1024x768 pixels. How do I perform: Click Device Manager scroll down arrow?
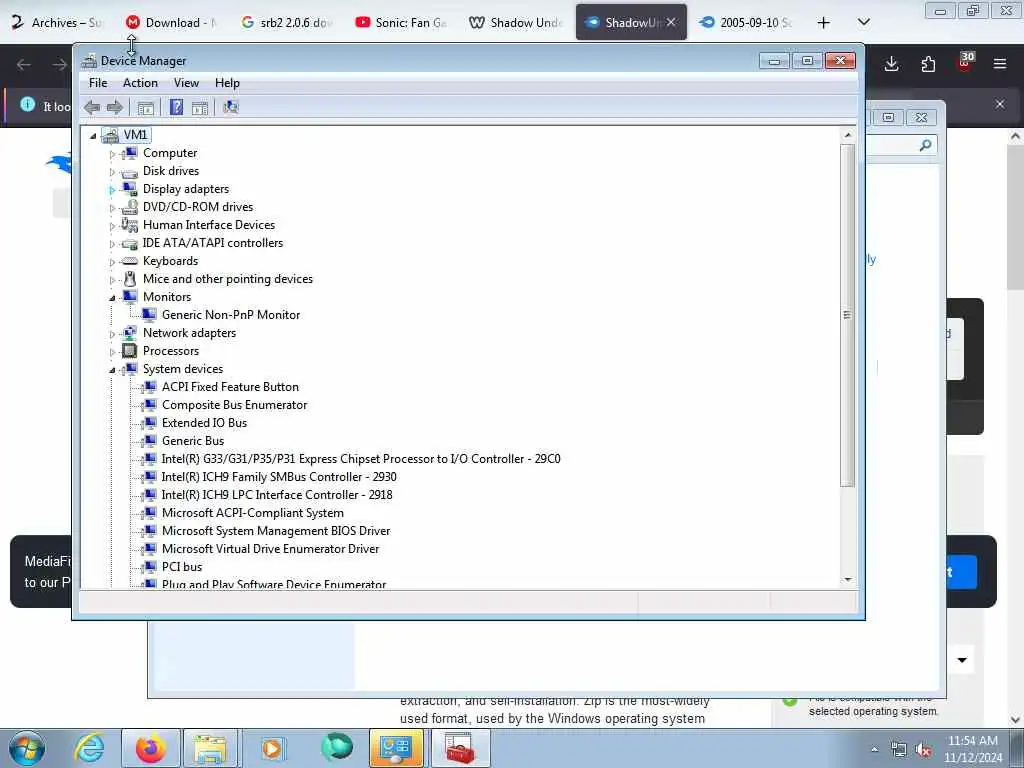point(848,579)
